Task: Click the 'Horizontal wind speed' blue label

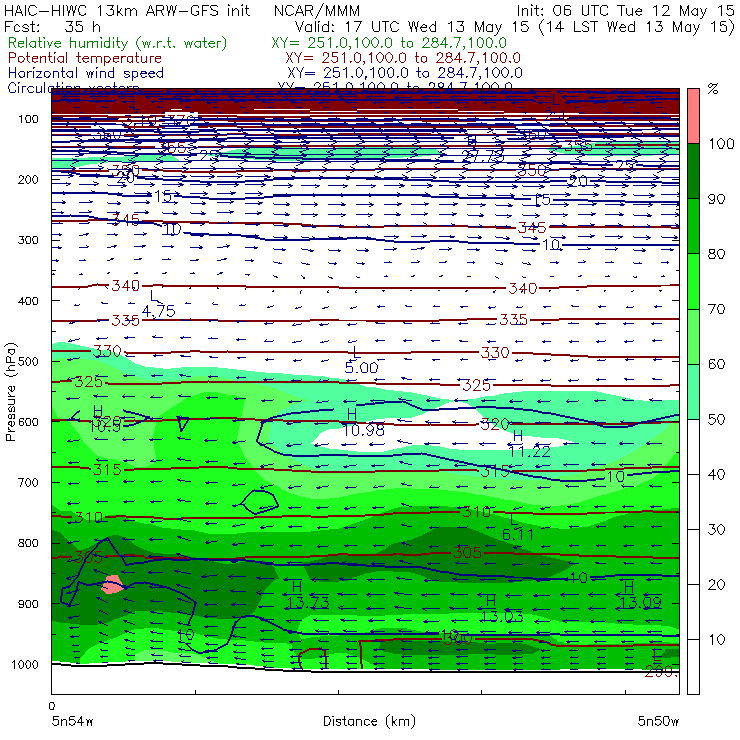Action: point(86,73)
